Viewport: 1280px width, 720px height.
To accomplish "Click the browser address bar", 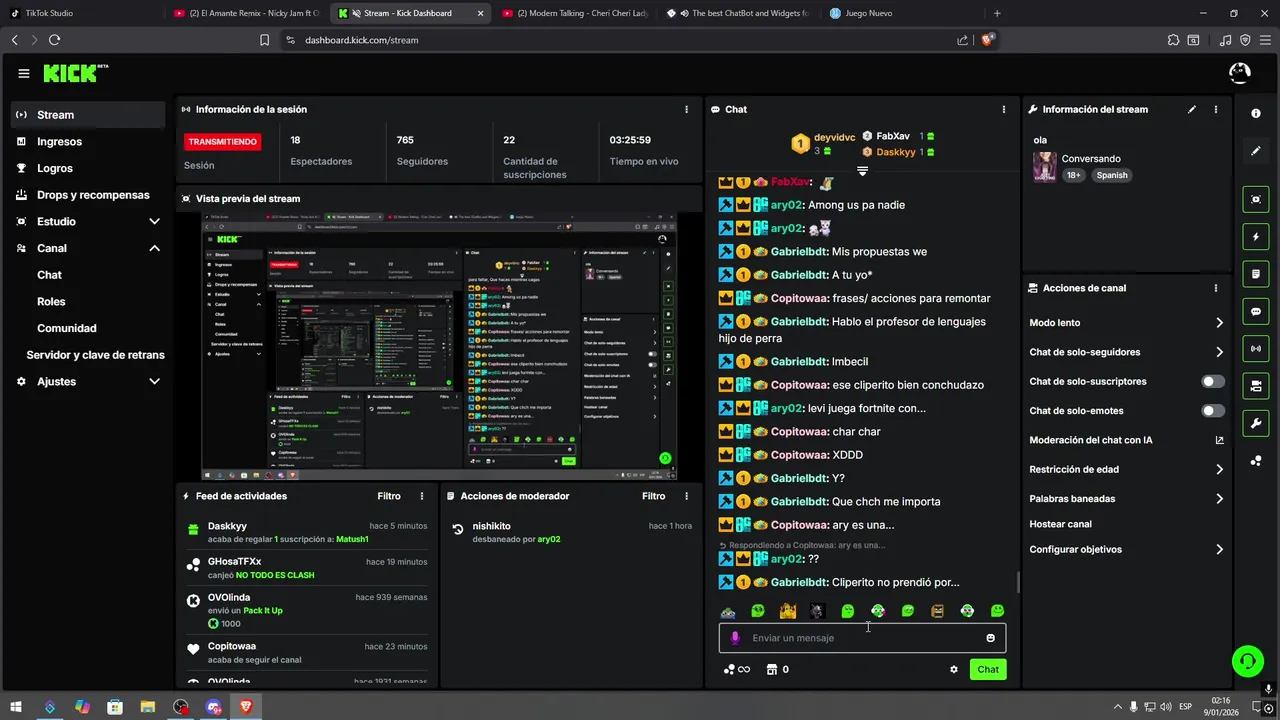I will 620,40.
